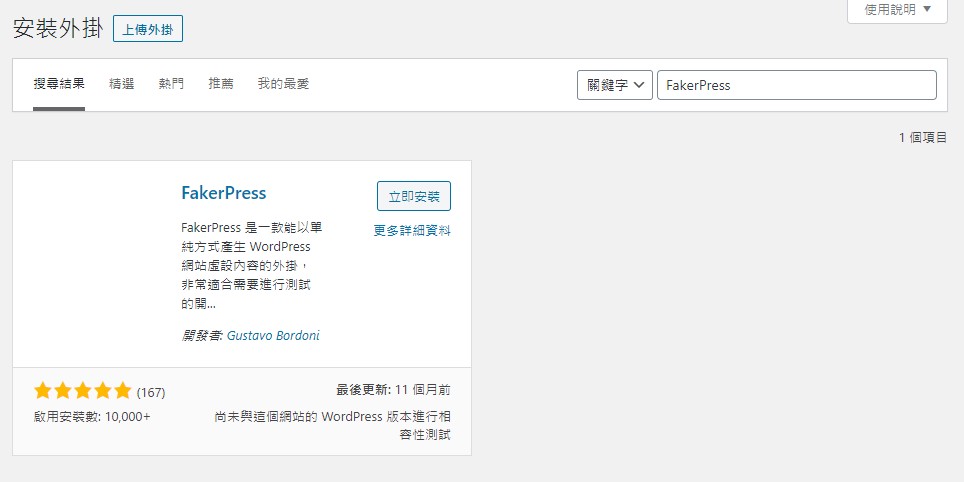This screenshot has width=964, height=482.
Task: Open the FakerPress plugin title link
Action: click(224, 193)
